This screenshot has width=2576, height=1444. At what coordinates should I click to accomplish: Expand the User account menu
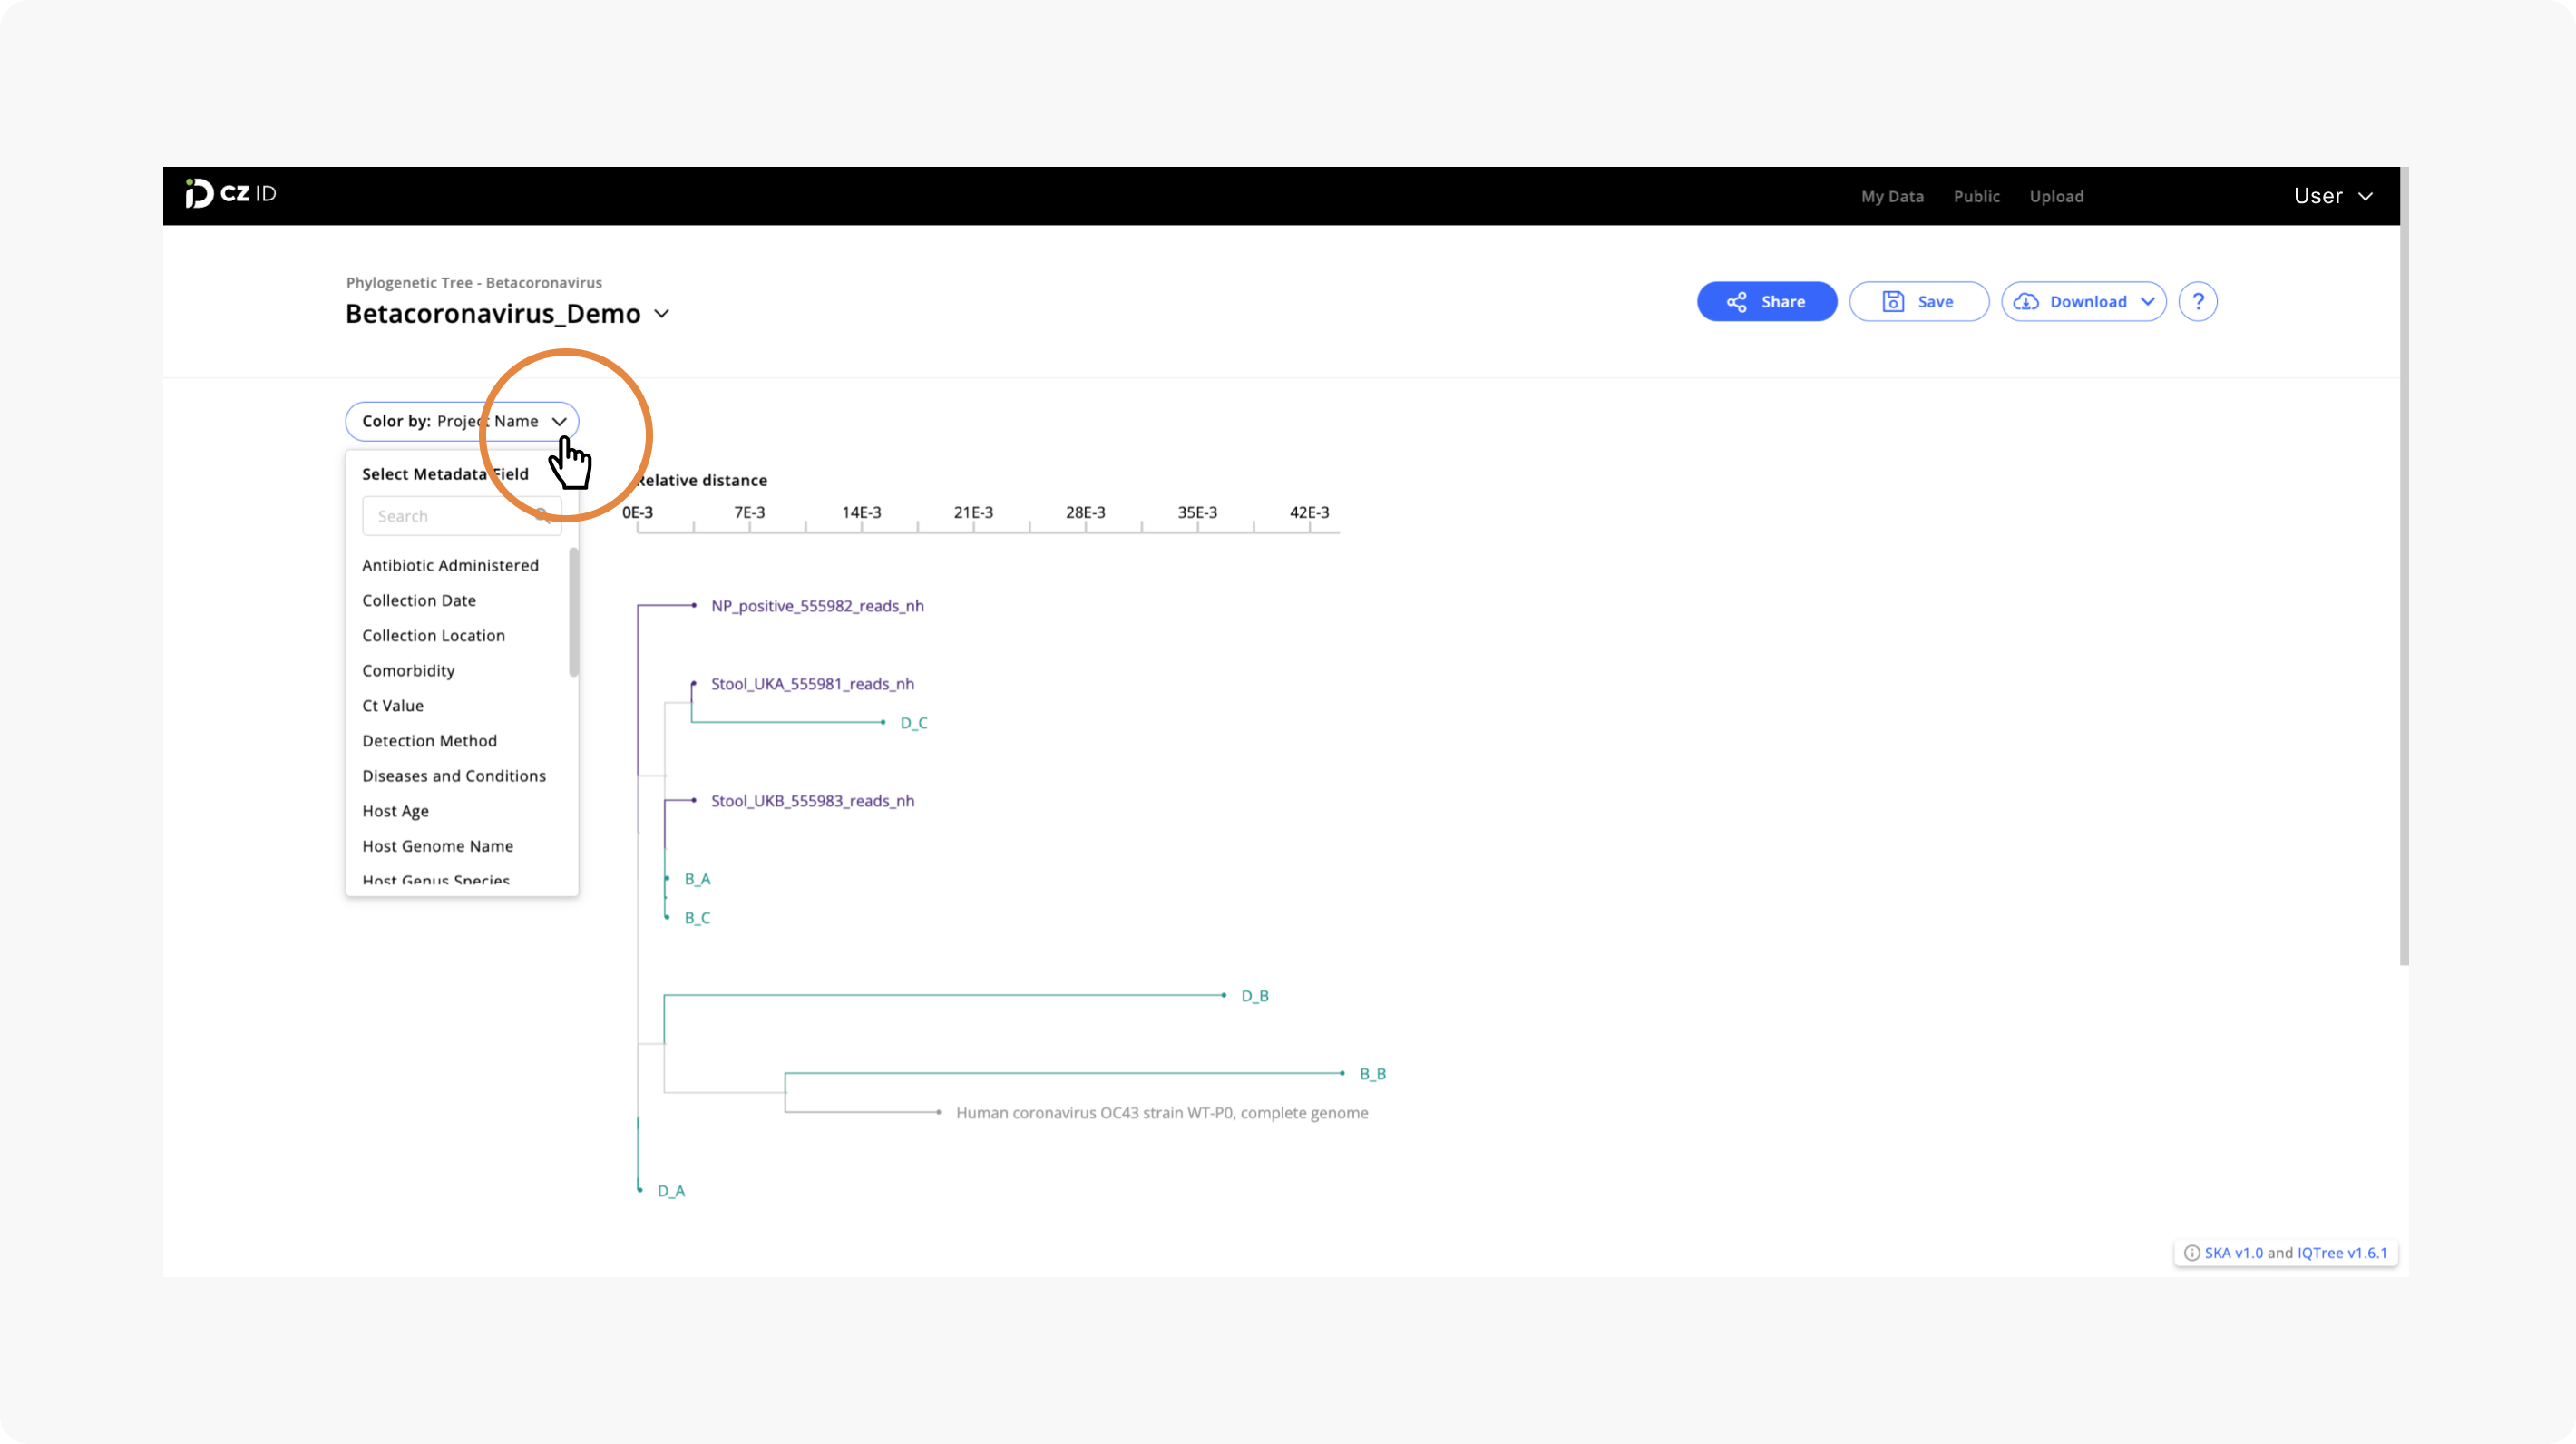(x=2332, y=196)
